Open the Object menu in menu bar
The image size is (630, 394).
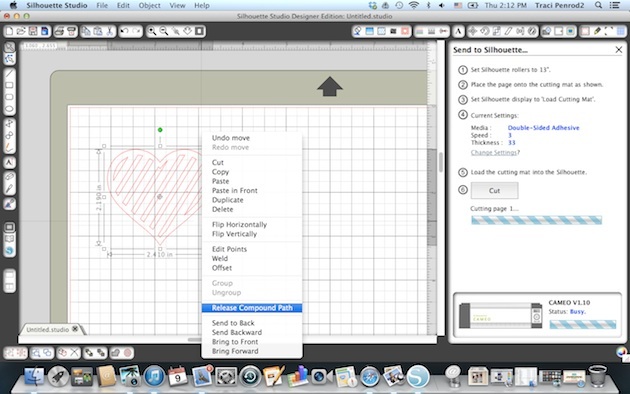[149, 5]
